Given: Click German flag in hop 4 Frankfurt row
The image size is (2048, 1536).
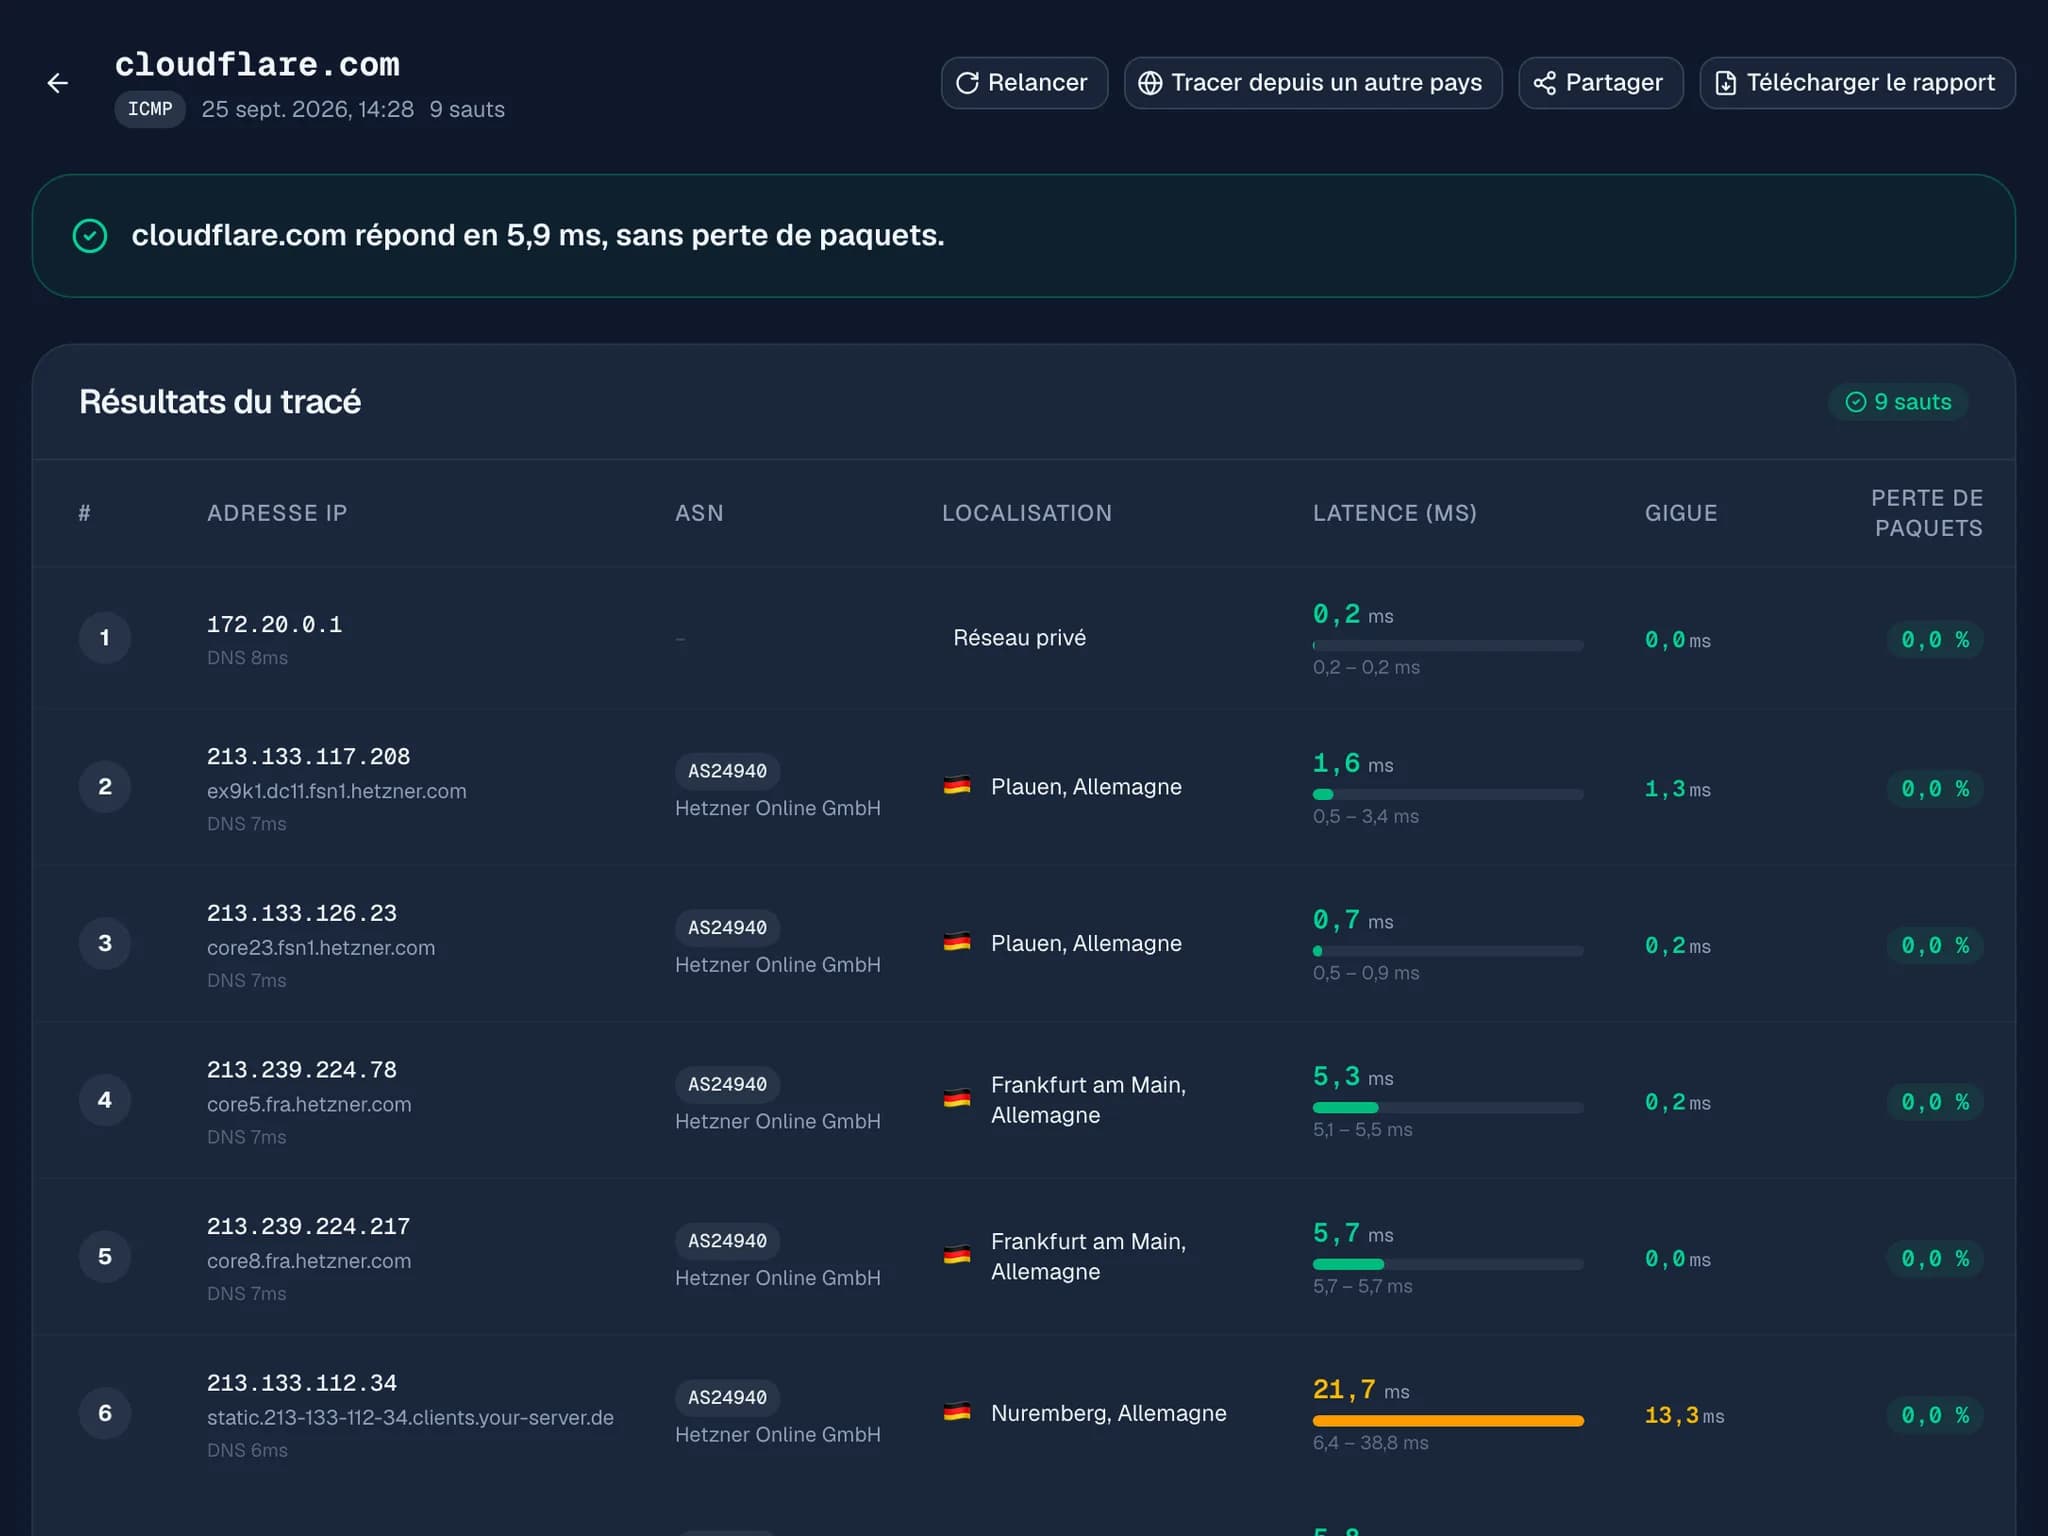Looking at the screenshot, I should click(957, 1100).
